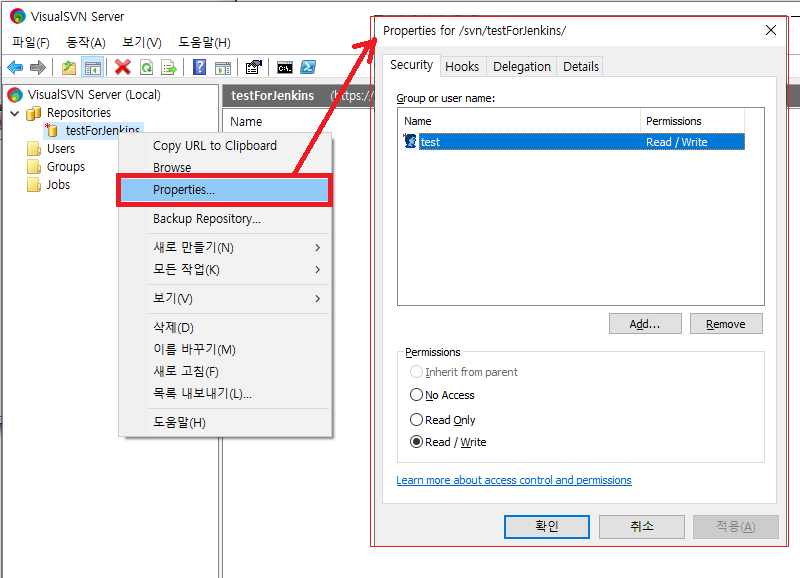Choose 삭제(D) in context menu
The image size is (800, 578).
coord(173,327)
